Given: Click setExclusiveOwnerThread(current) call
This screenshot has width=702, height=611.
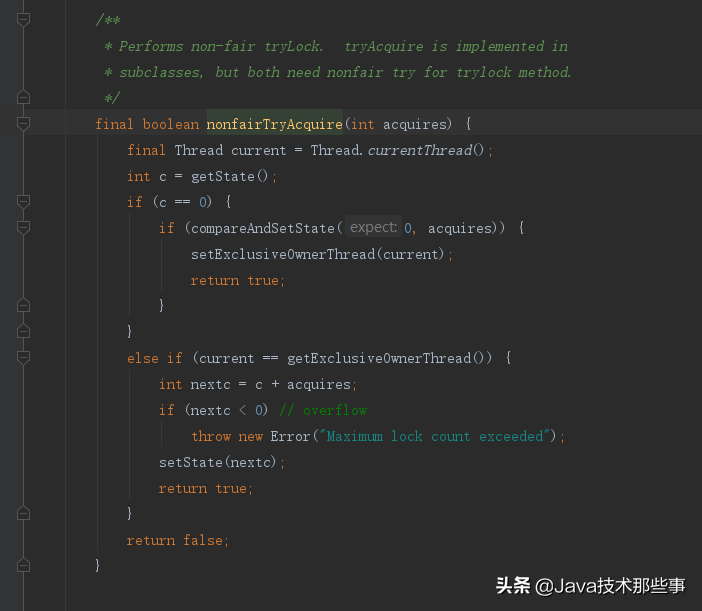Looking at the screenshot, I should pos(317,254).
